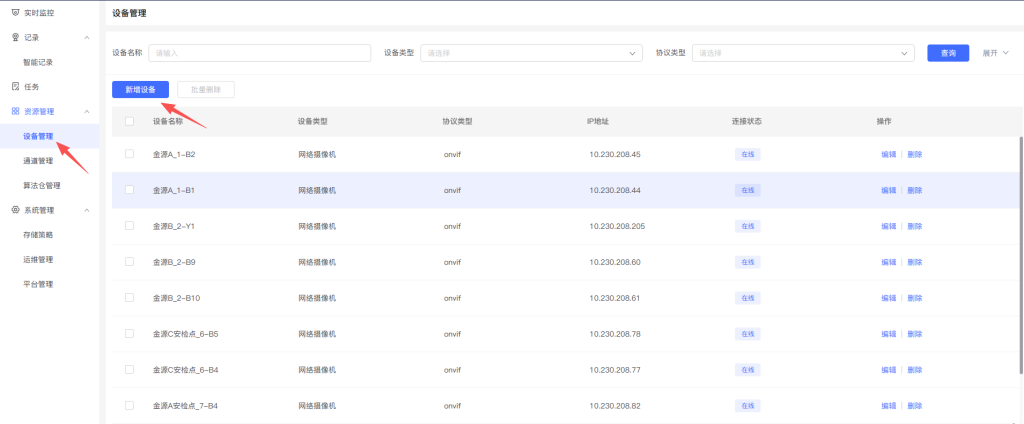The image size is (1024, 424).
Task: Click the 新增设备 button
Action: 140,90
